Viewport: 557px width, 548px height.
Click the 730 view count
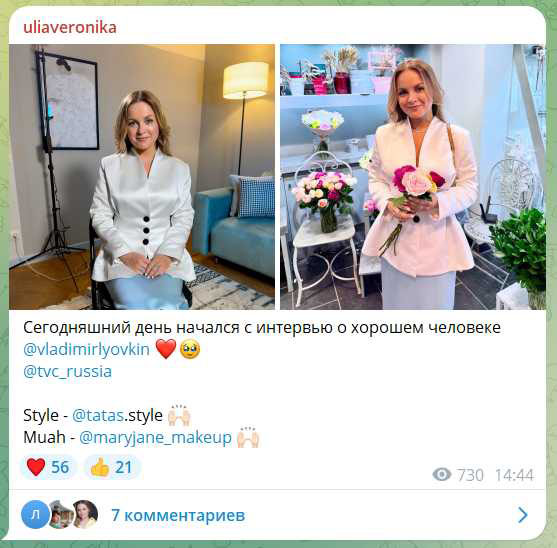click(x=470, y=475)
